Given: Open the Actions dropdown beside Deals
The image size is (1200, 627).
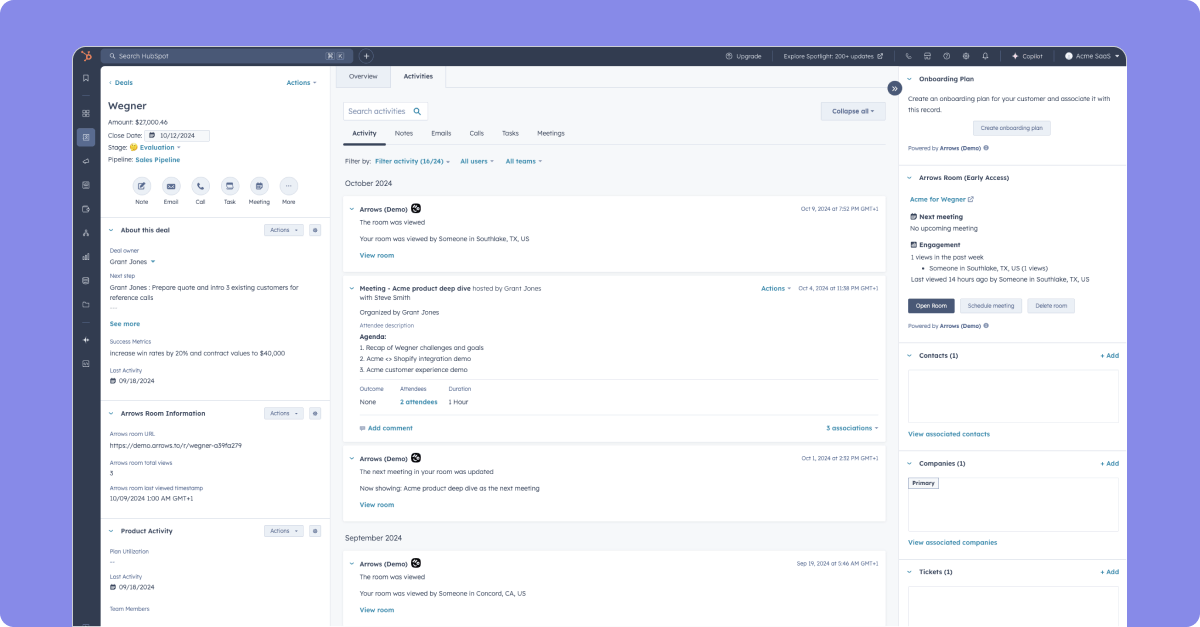Looking at the screenshot, I should coord(301,83).
